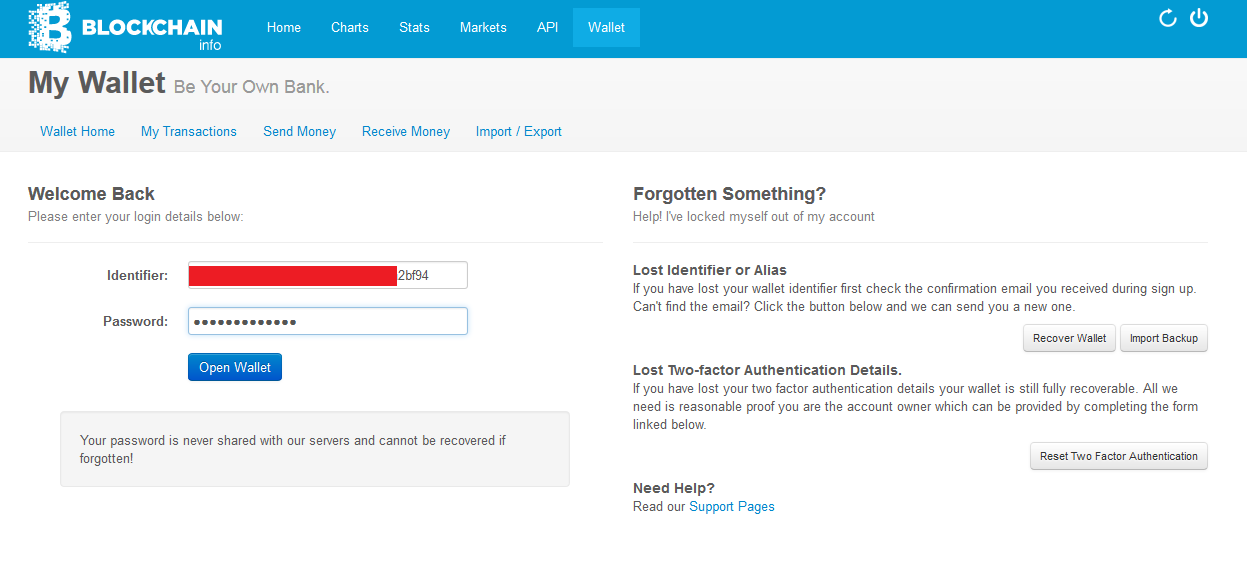This screenshot has width=1247, height=574.
Task: Click the 'Welcome Back' heading
Action: coord(91,194)
